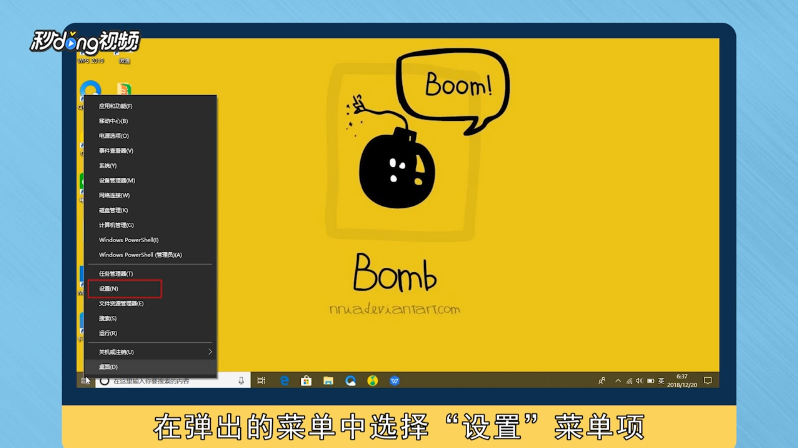Screen dimensions: 798x448
Task: Choose 移动中心(B) menu entry
Action: coord(151,121)
